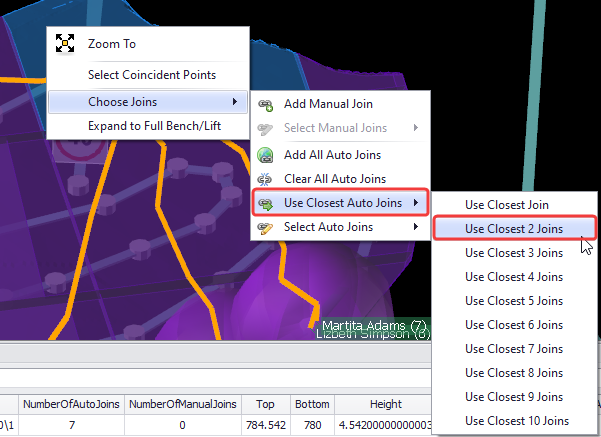This screenshot has height=437, width=601.
Task: Click the Clear All Auto Joins icon
Action: [x=265, y=179]
